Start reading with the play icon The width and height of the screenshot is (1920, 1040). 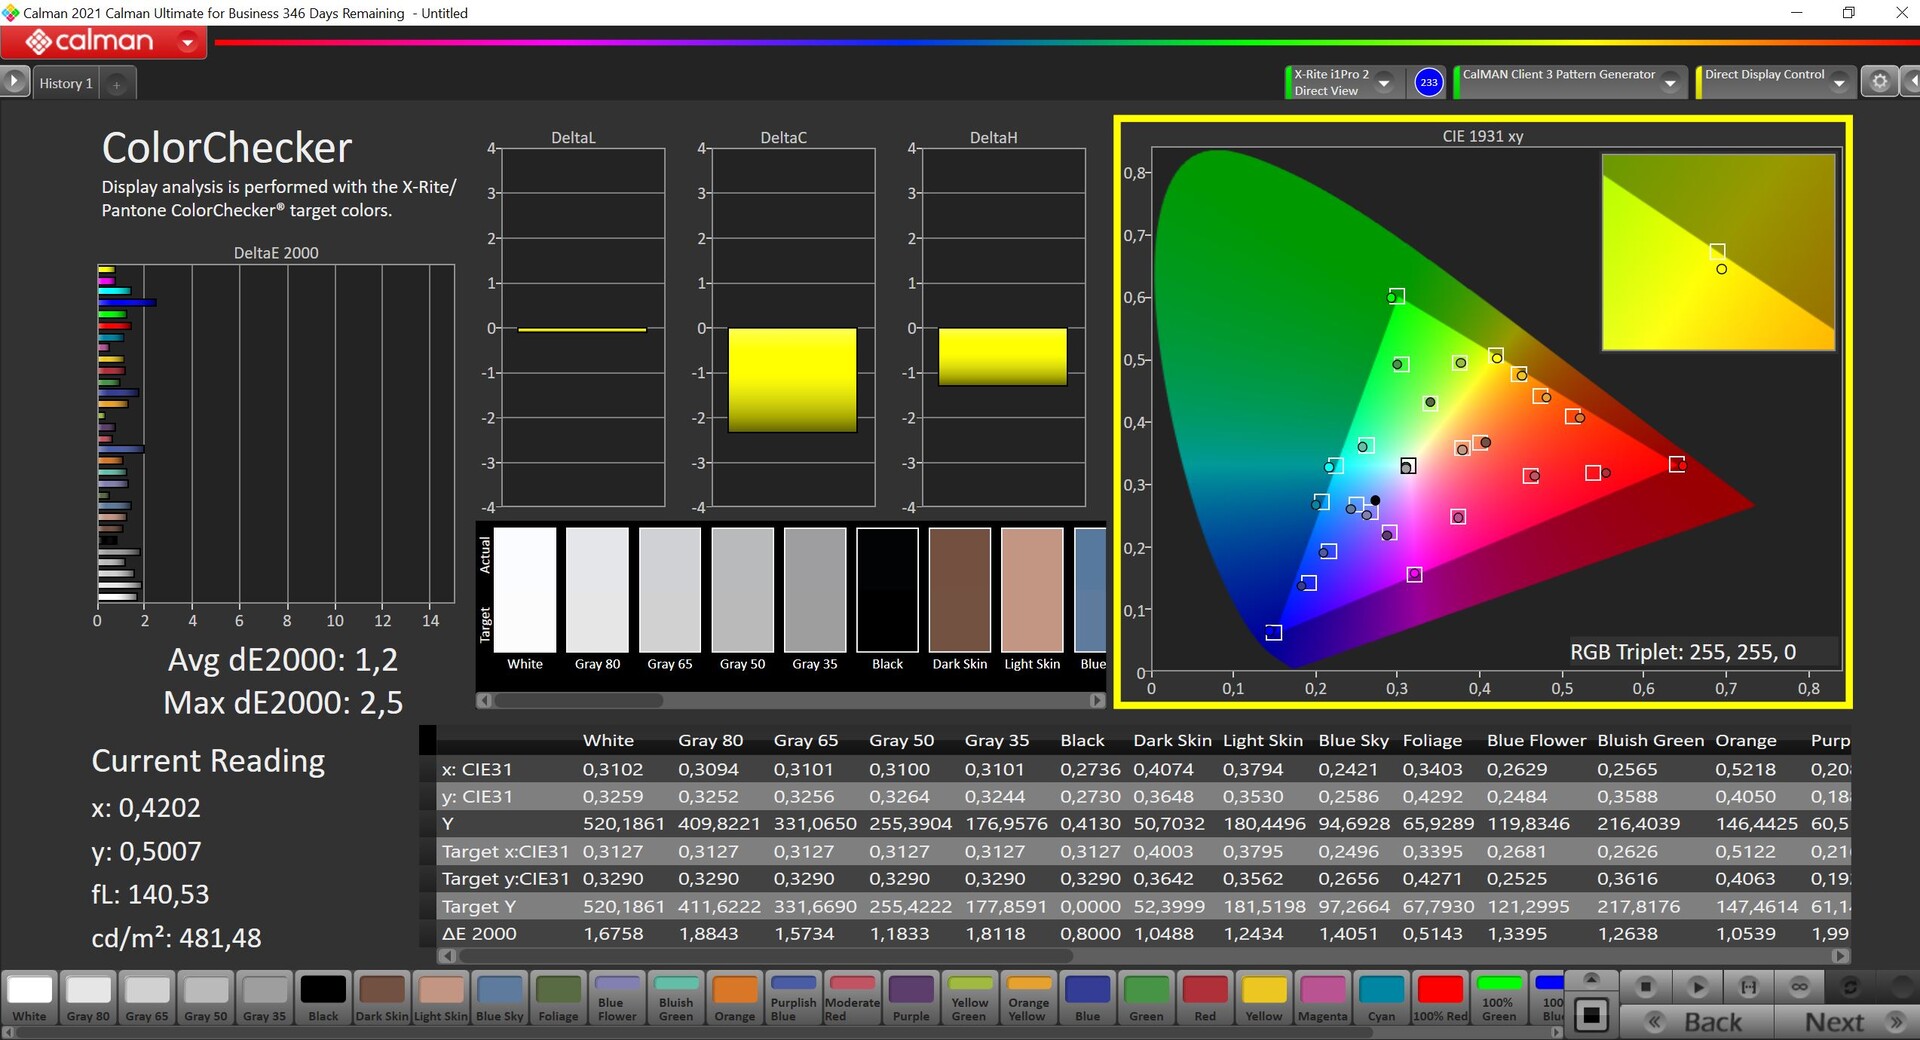pos(1697,987)
